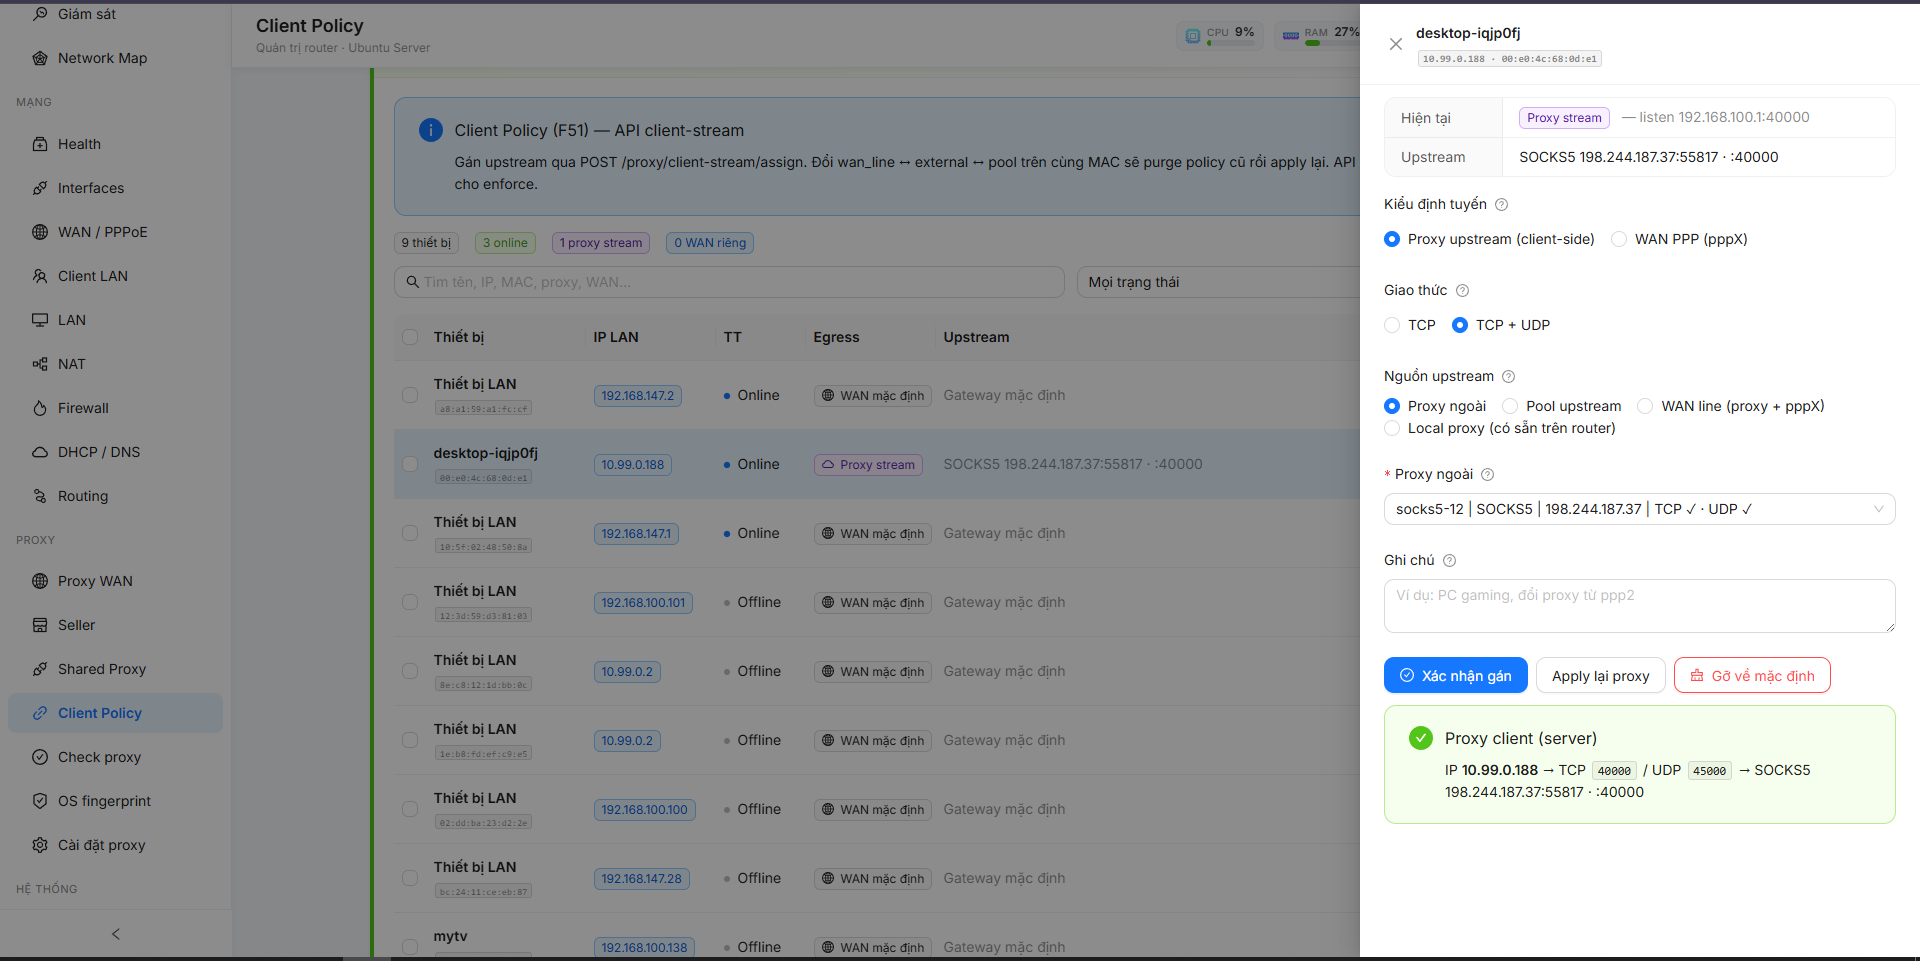The width and height of the screenshot is (1920, 961).
Task: Click Xác nhận gán button
Action: point(1456,675)
